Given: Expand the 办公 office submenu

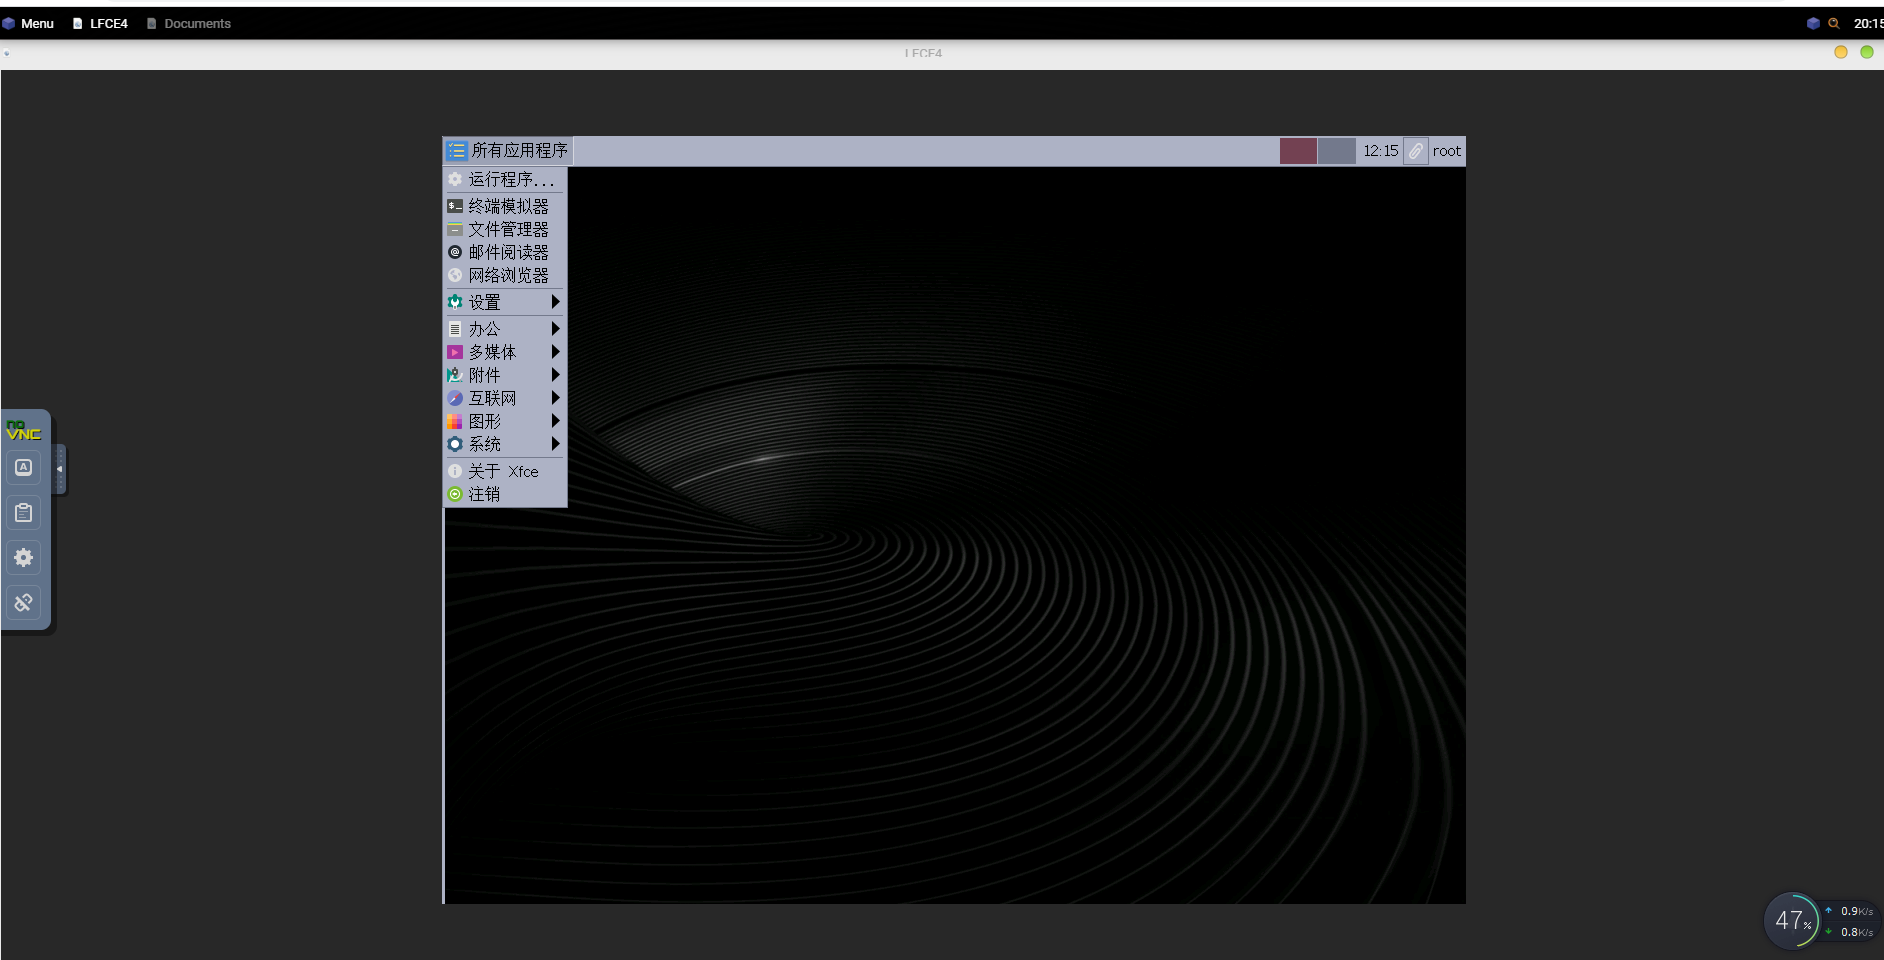Looking at the screenshot, I should [505, 329].
